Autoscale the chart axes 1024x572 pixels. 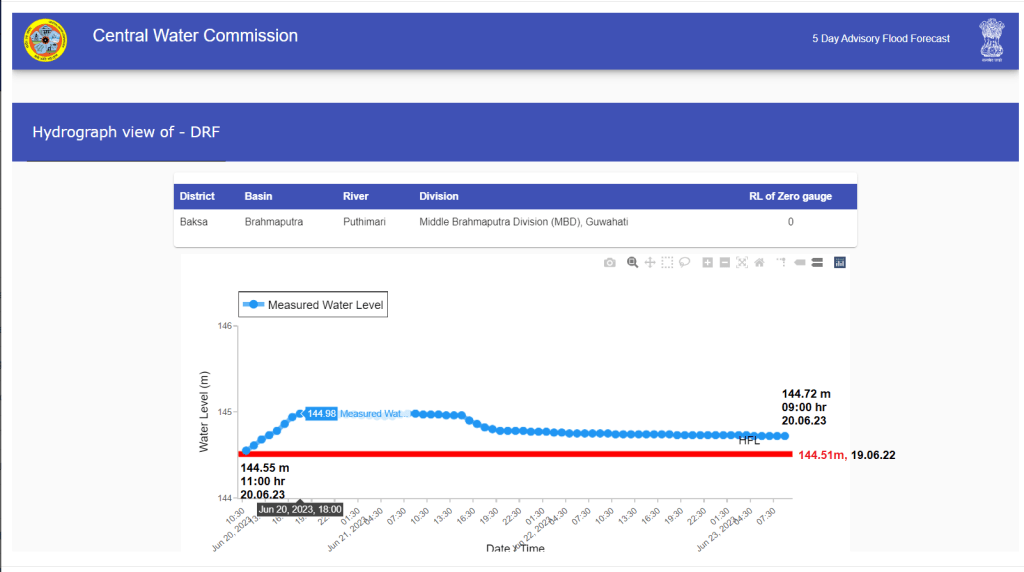point(742,263)
